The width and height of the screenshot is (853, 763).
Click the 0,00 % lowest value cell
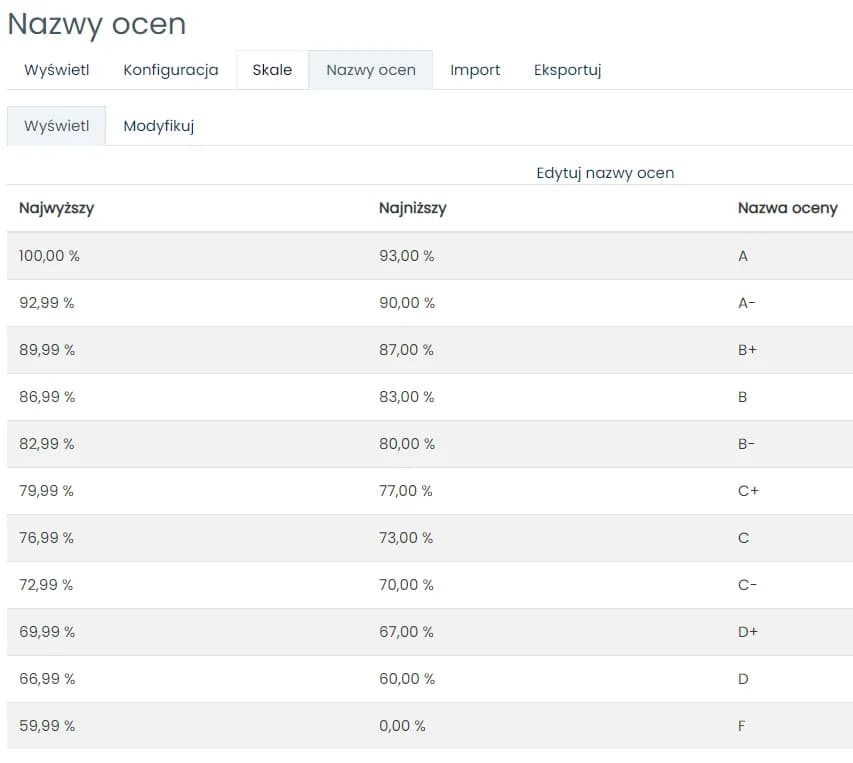click(x=402, y=726)
